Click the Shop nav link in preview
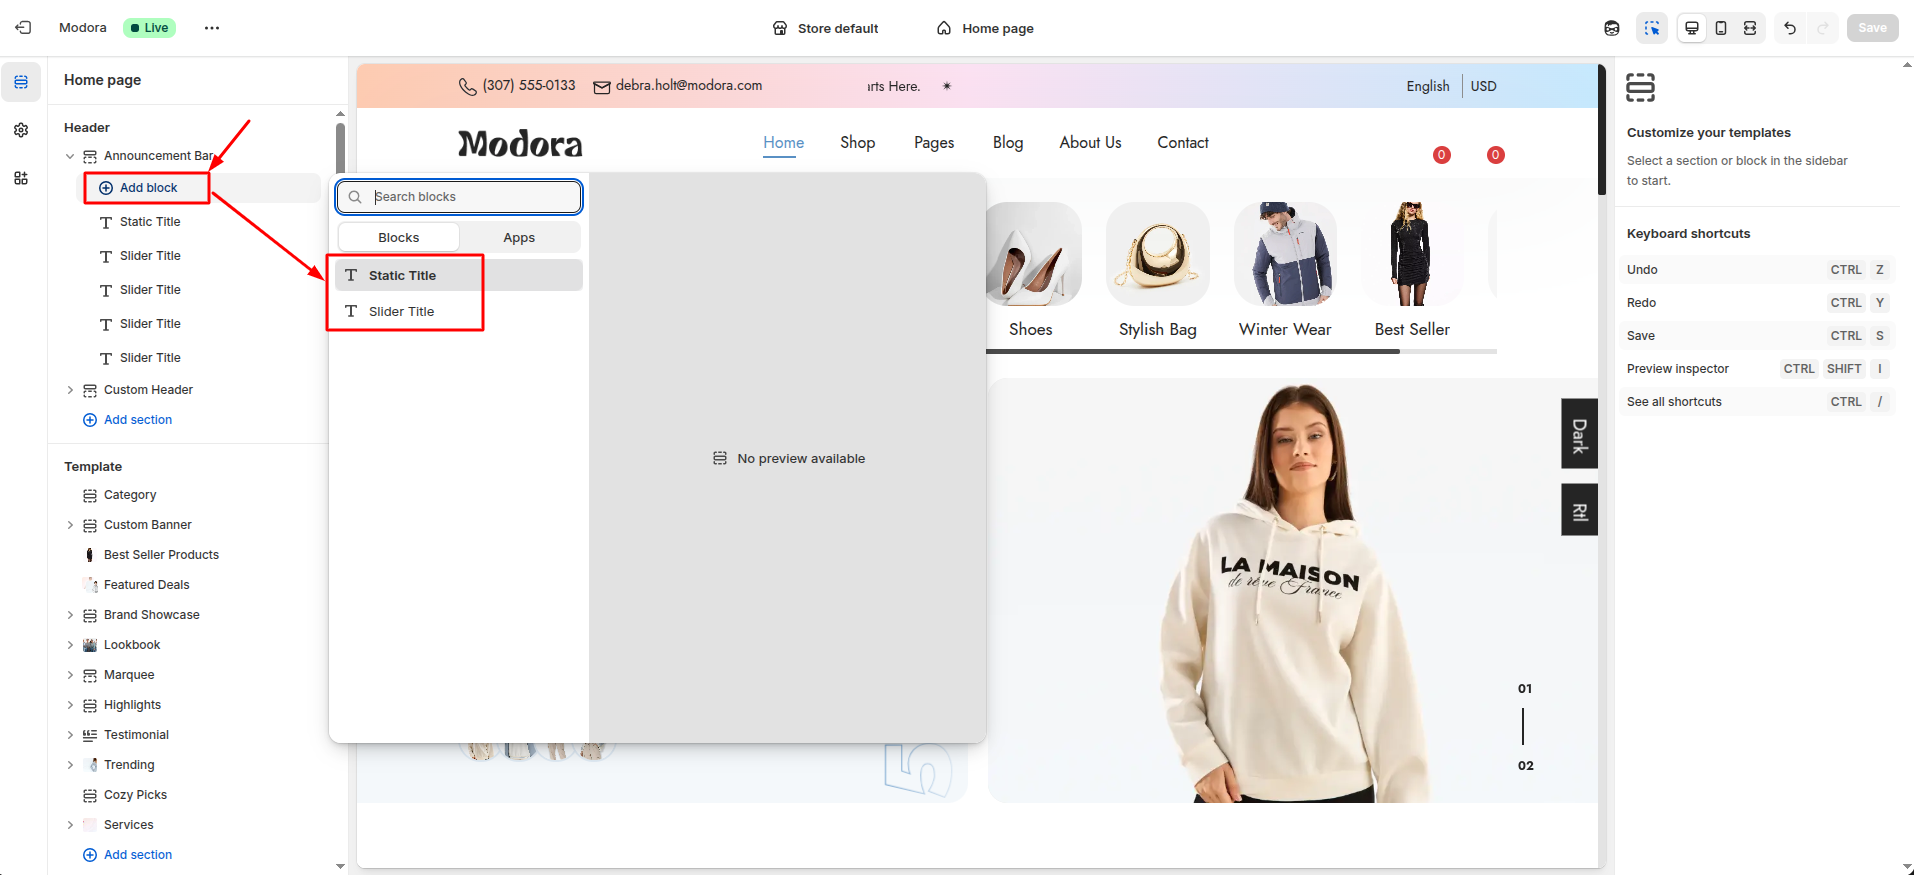 [x=858, y=143]
